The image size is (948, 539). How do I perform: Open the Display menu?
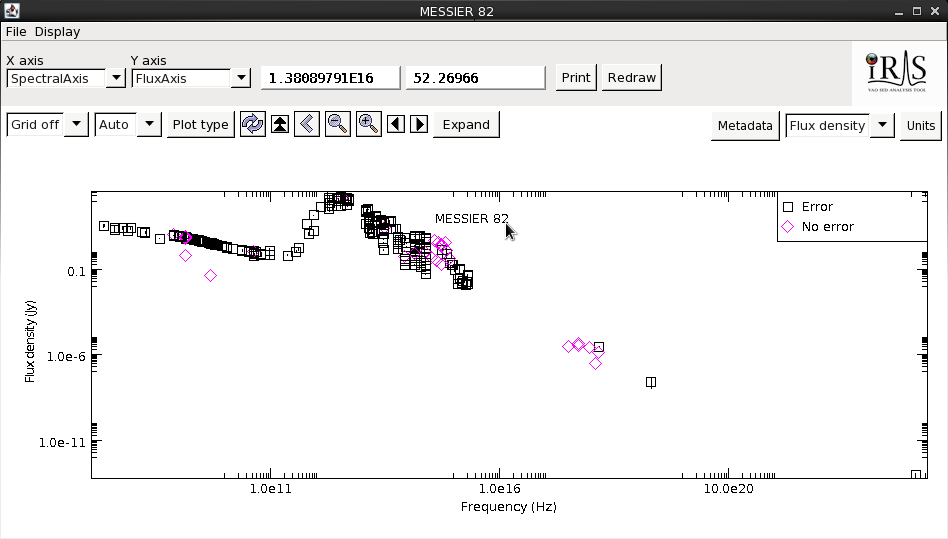pos(57,31)
